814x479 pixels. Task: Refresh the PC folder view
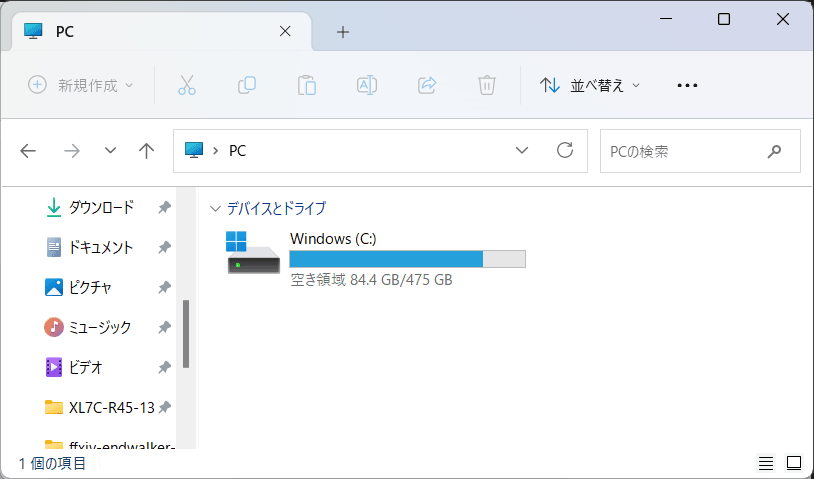click(x=565, y=151)
